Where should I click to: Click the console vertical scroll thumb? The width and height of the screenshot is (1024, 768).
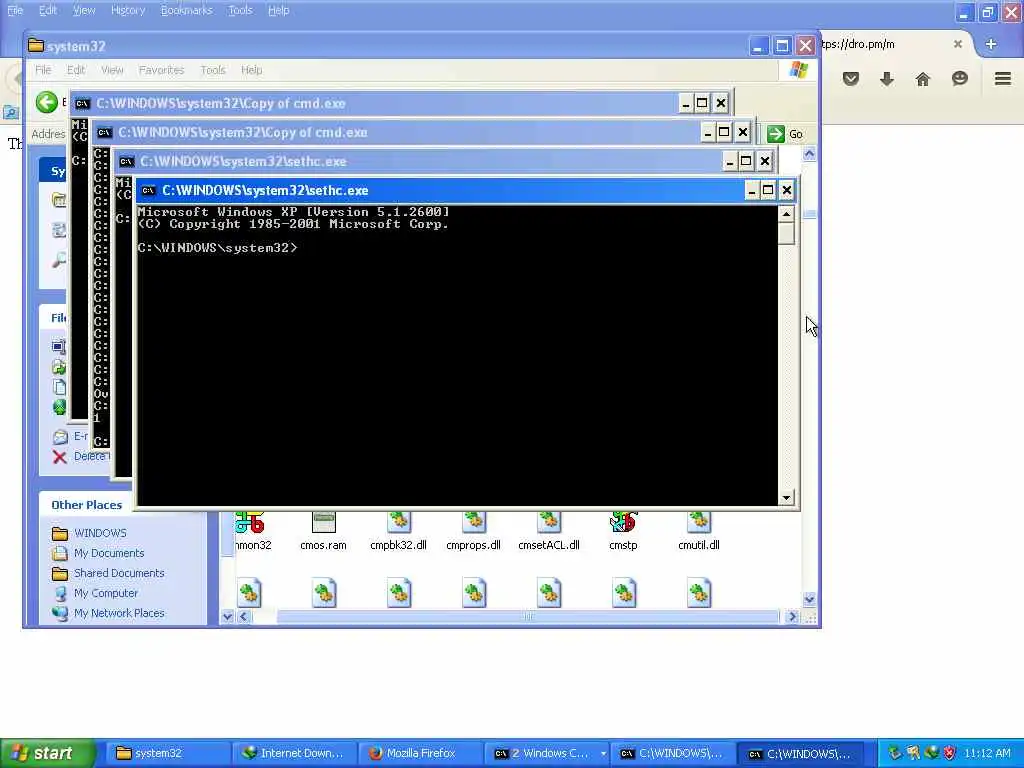[x=786, y=234]
